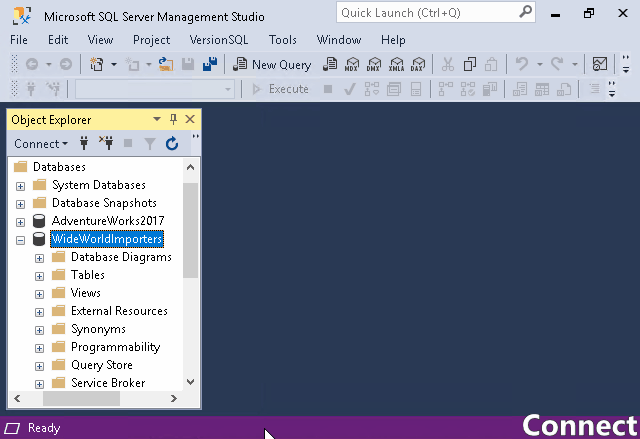The image size is (640, 439).
Task: Click the New Project toolbar icon
Action: click(97, 64)
